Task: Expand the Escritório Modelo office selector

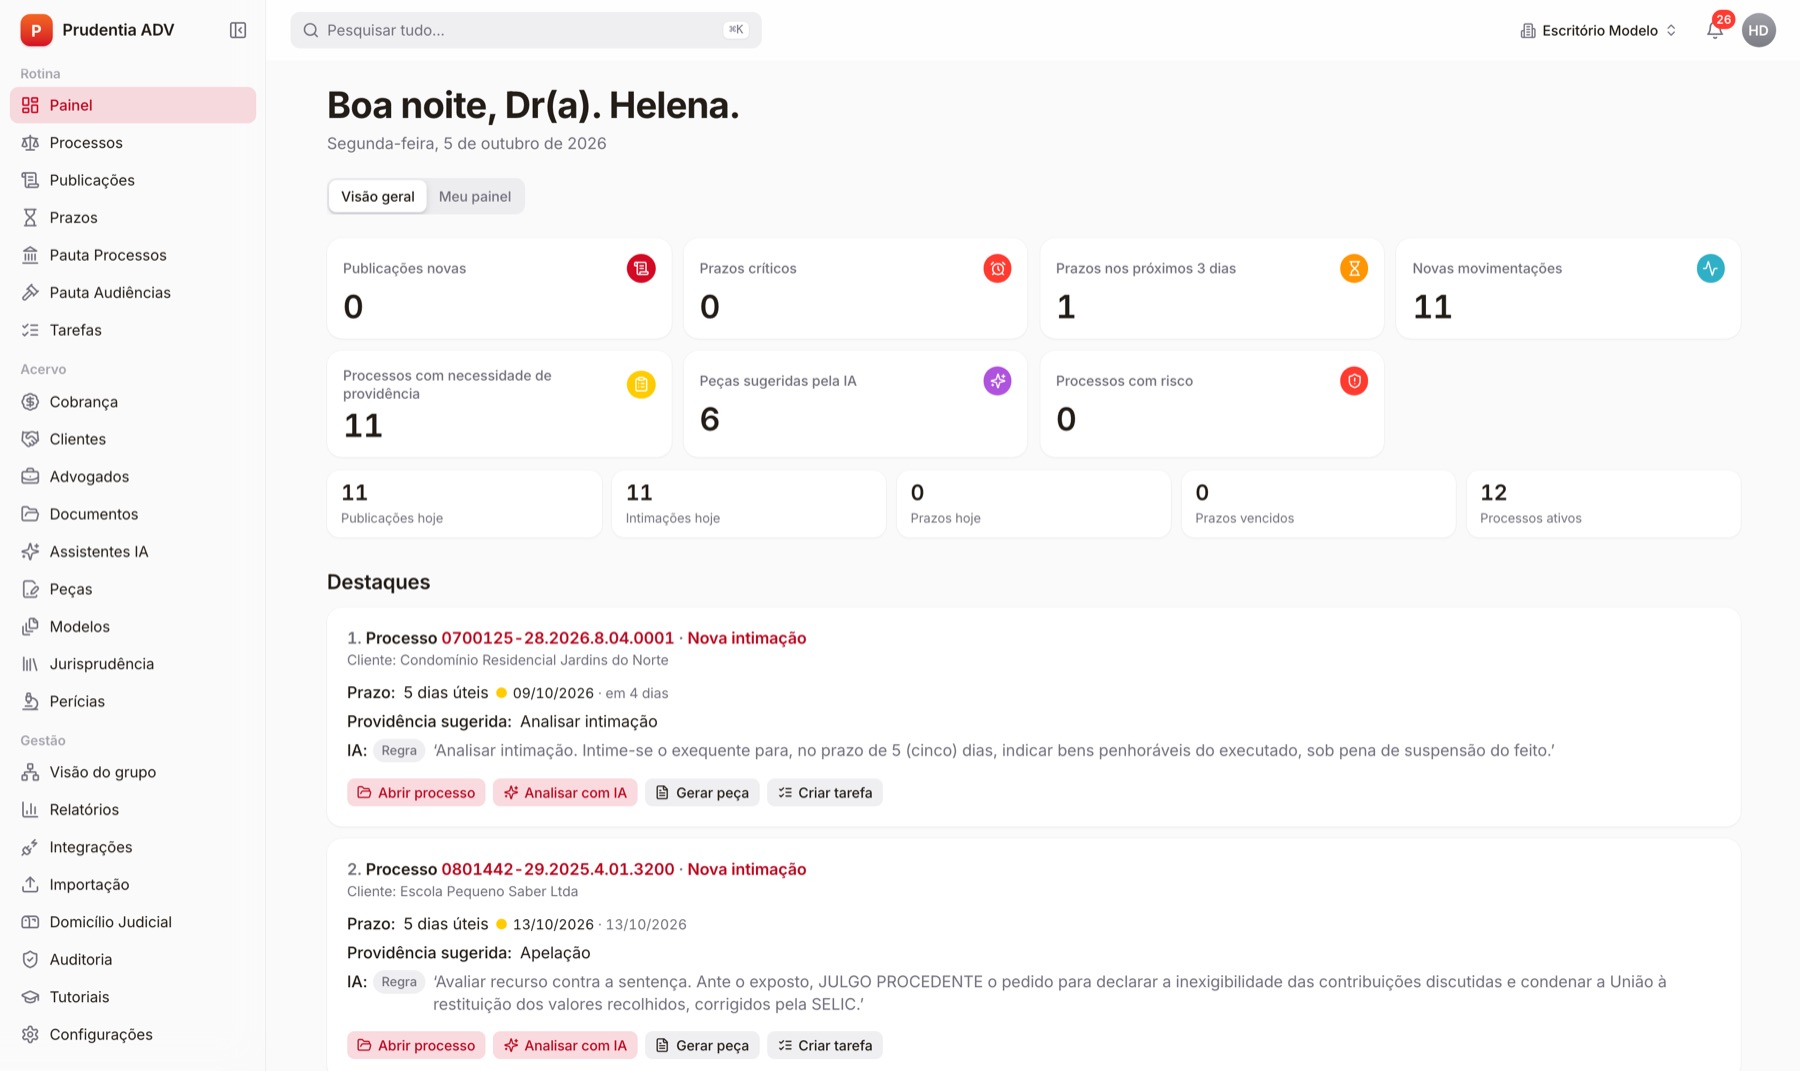Action: [1598, 30]
